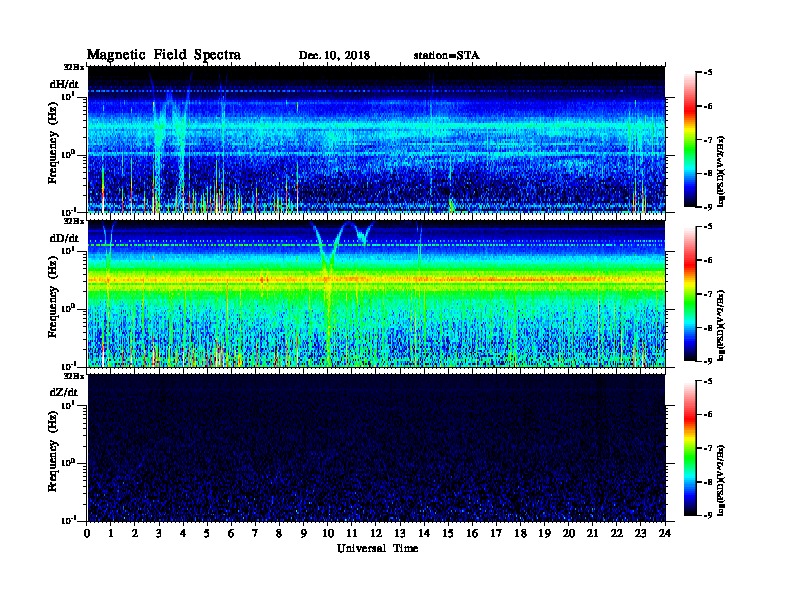Click the log(PSD) label beside dD/dt color scale

point(722,325)
